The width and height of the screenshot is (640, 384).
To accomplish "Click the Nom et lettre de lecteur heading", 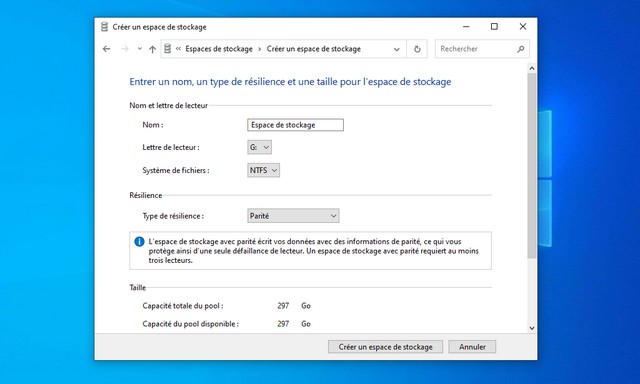I will tap(169, 105).
